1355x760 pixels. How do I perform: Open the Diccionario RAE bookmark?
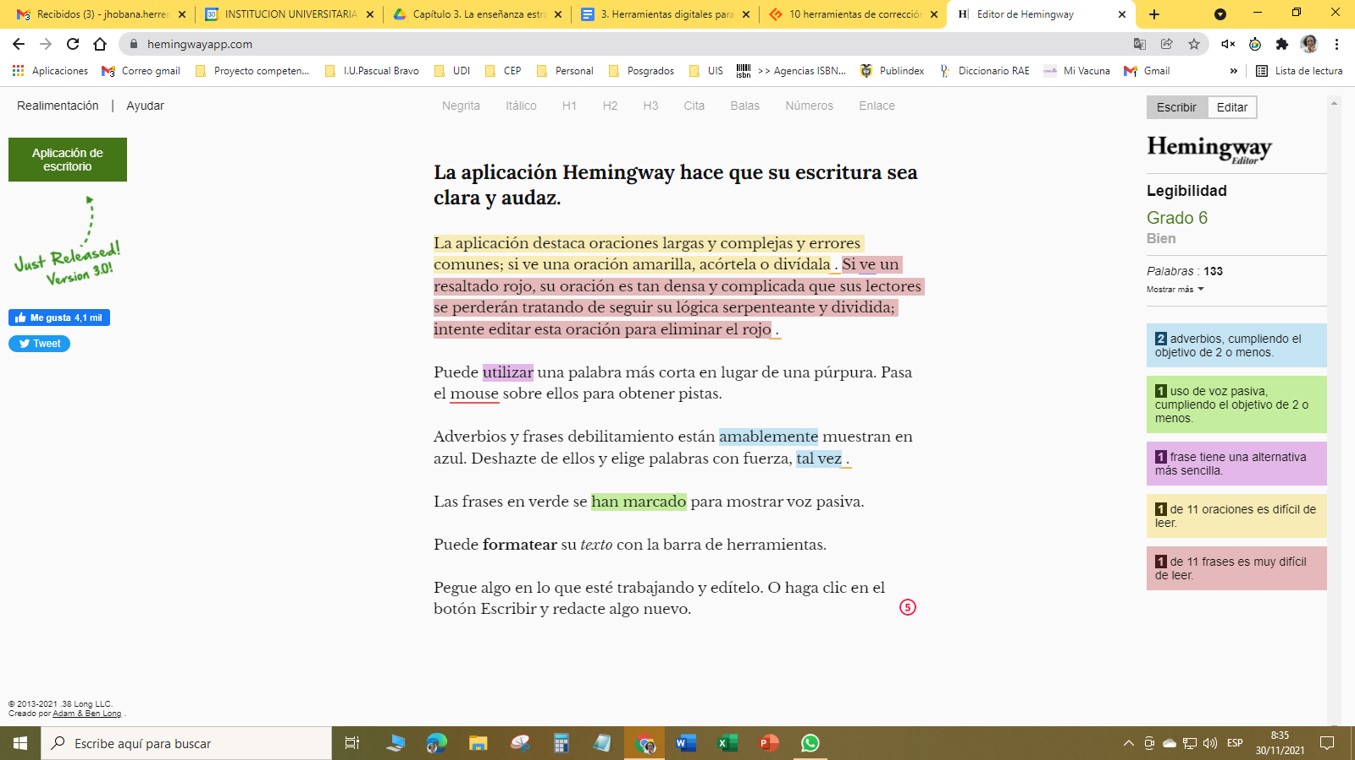pos(983,71)
